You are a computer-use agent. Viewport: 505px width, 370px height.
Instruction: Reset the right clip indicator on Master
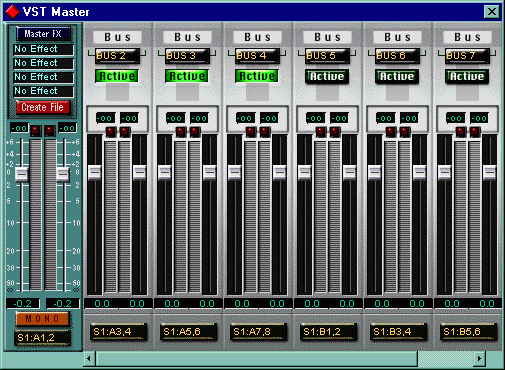50,130
